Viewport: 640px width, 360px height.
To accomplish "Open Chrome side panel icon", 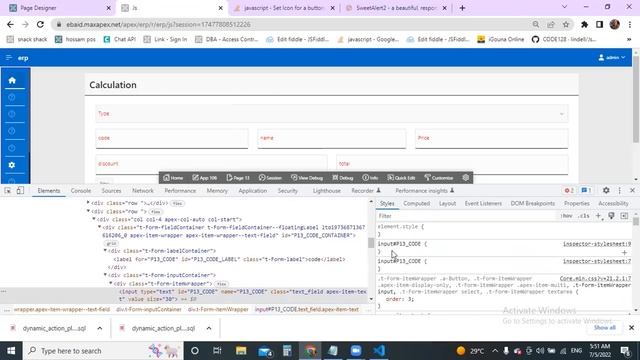I will pyautogui.click(x=599, y=24).
